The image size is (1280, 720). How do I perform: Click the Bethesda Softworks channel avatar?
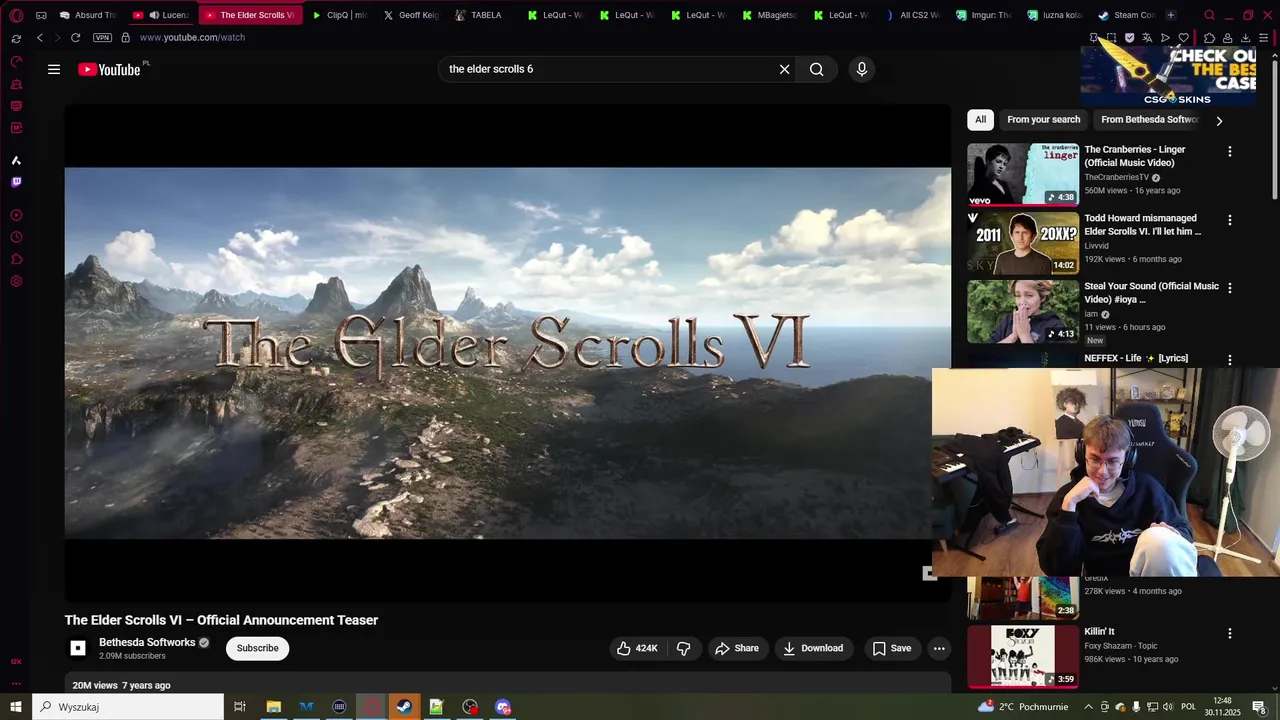[78, 648]
